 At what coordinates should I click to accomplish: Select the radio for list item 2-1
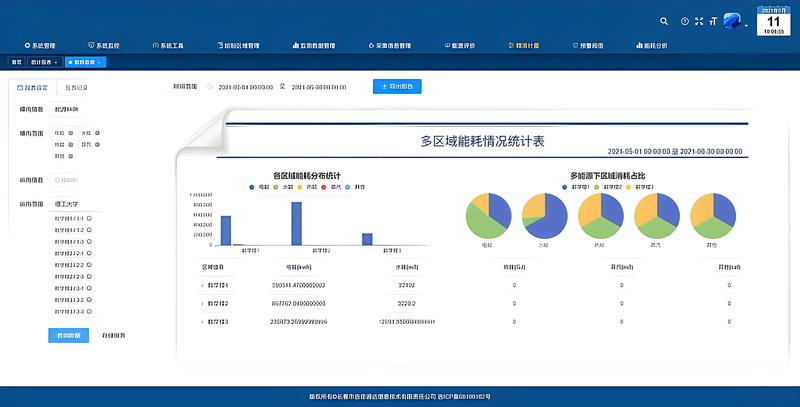[x=89, y=253]
